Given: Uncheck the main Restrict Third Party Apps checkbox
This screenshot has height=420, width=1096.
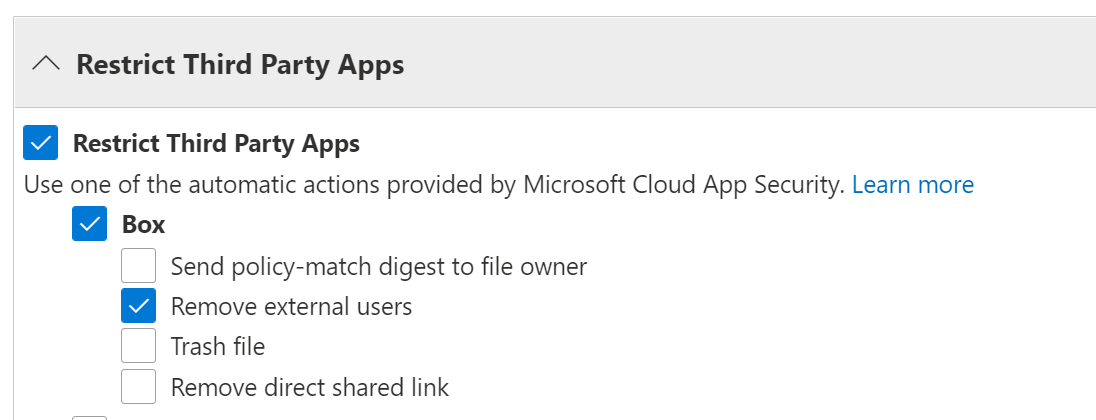Looking at the screenshot, I should point(40,143).
